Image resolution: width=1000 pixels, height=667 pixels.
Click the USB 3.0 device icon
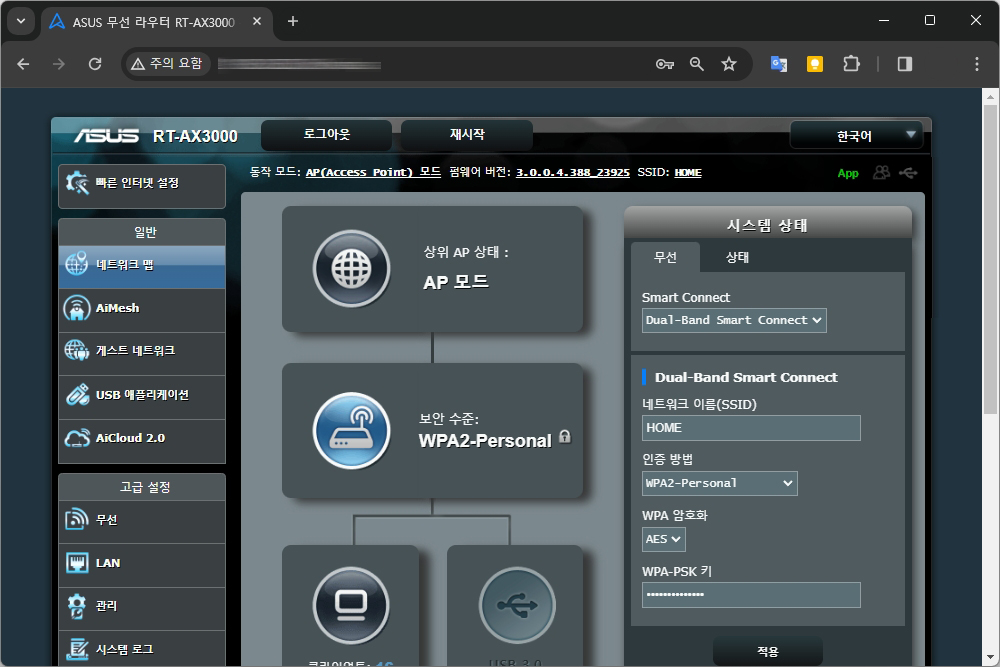517,605
